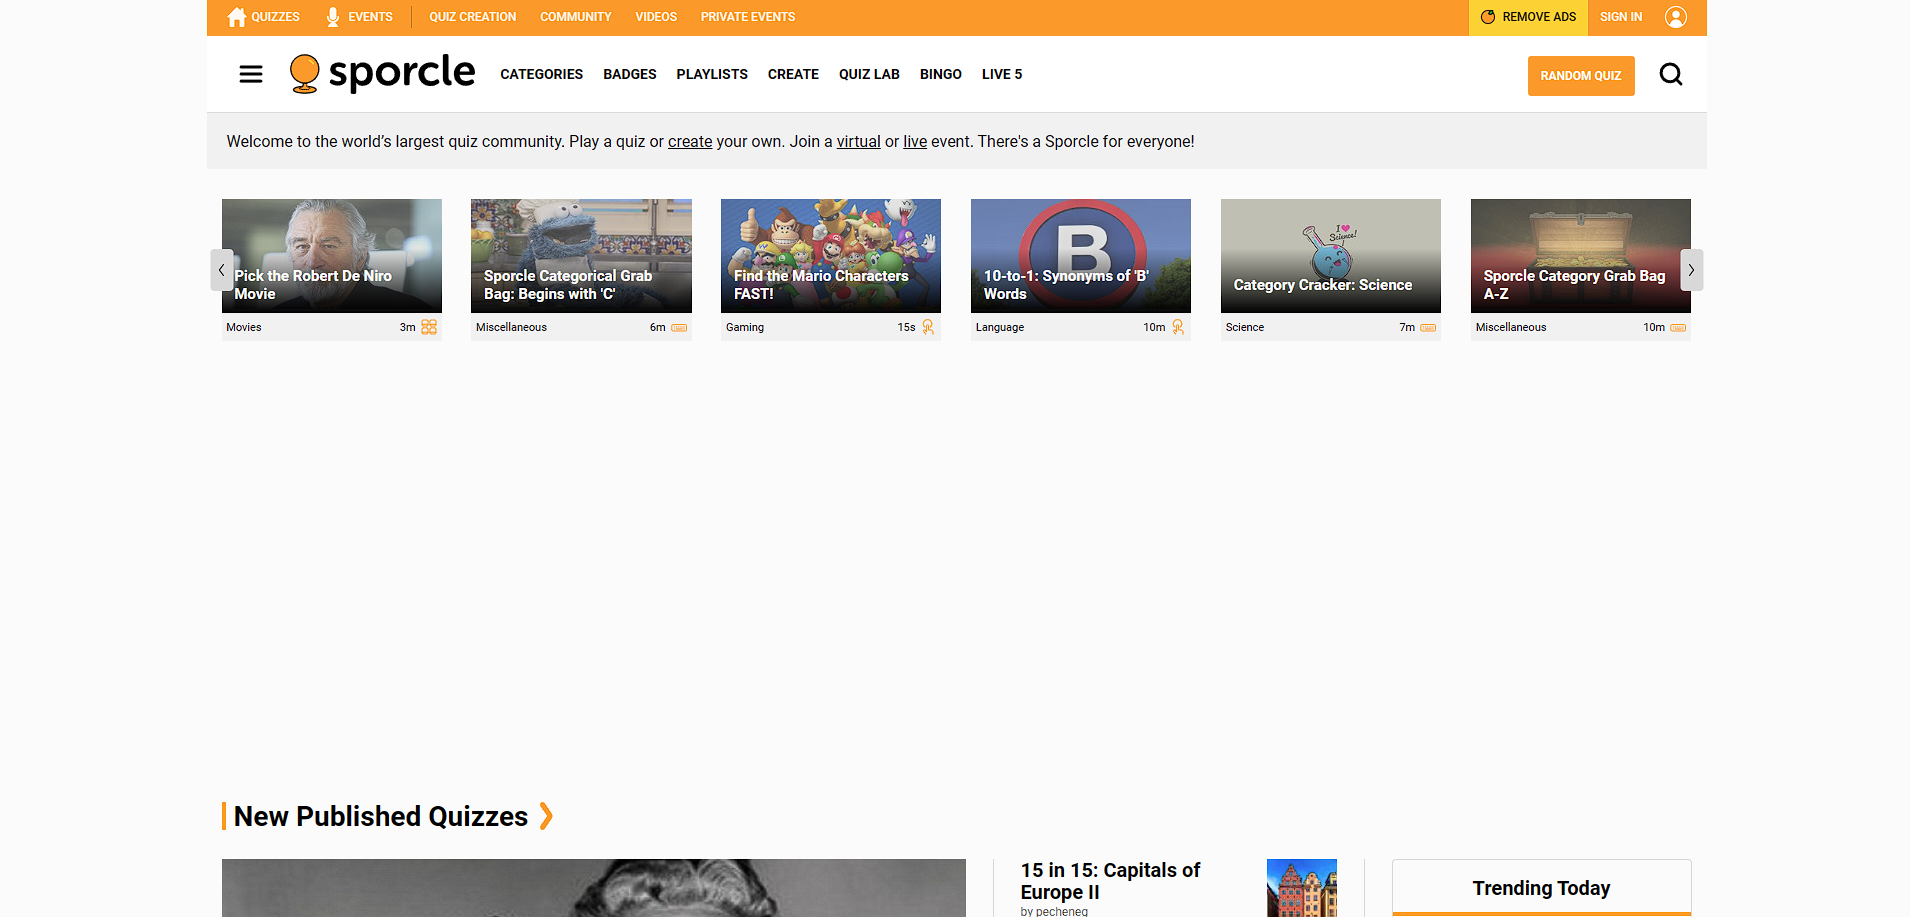Viewport: 1910px width, 917px height.
Task: Click the Sporcle logo
Action: click(x=382, y=73)
